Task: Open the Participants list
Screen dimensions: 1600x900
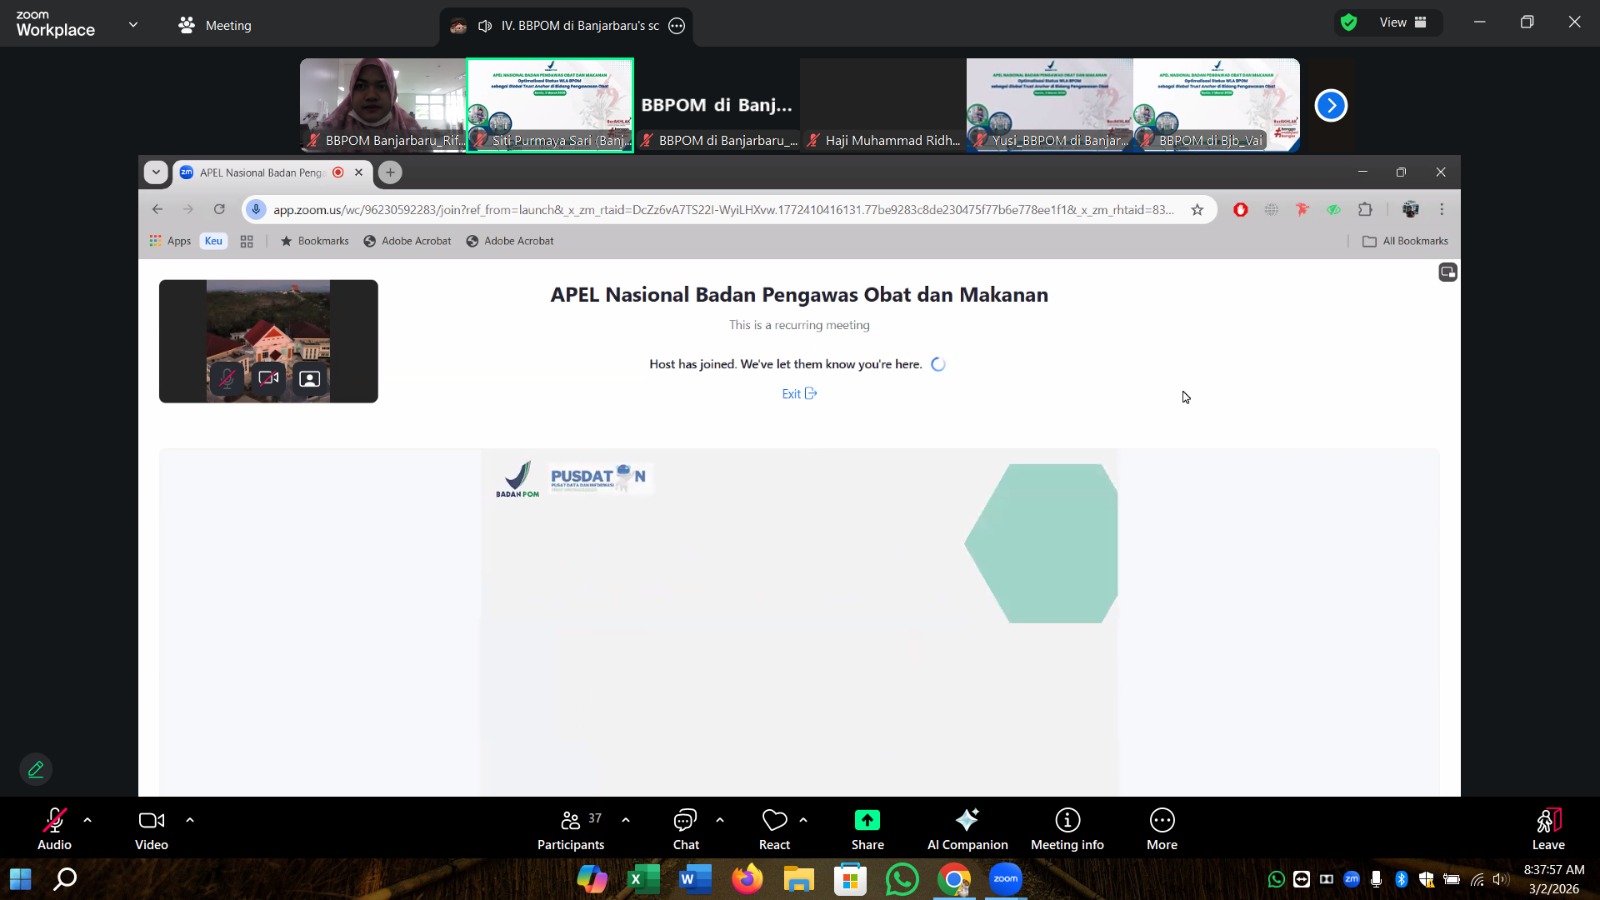Action: (571, 829)
